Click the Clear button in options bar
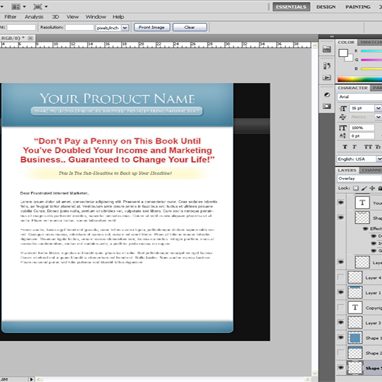The height and width of the screenshot is (382, 382). (x=190, y=27)
